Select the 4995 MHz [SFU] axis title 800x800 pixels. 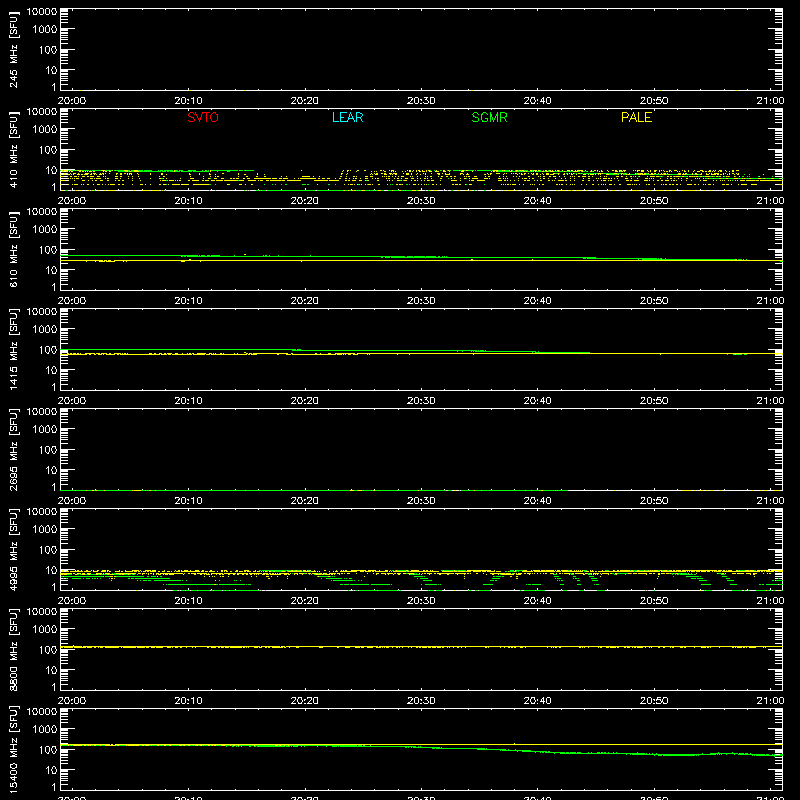tap(13, 550)
